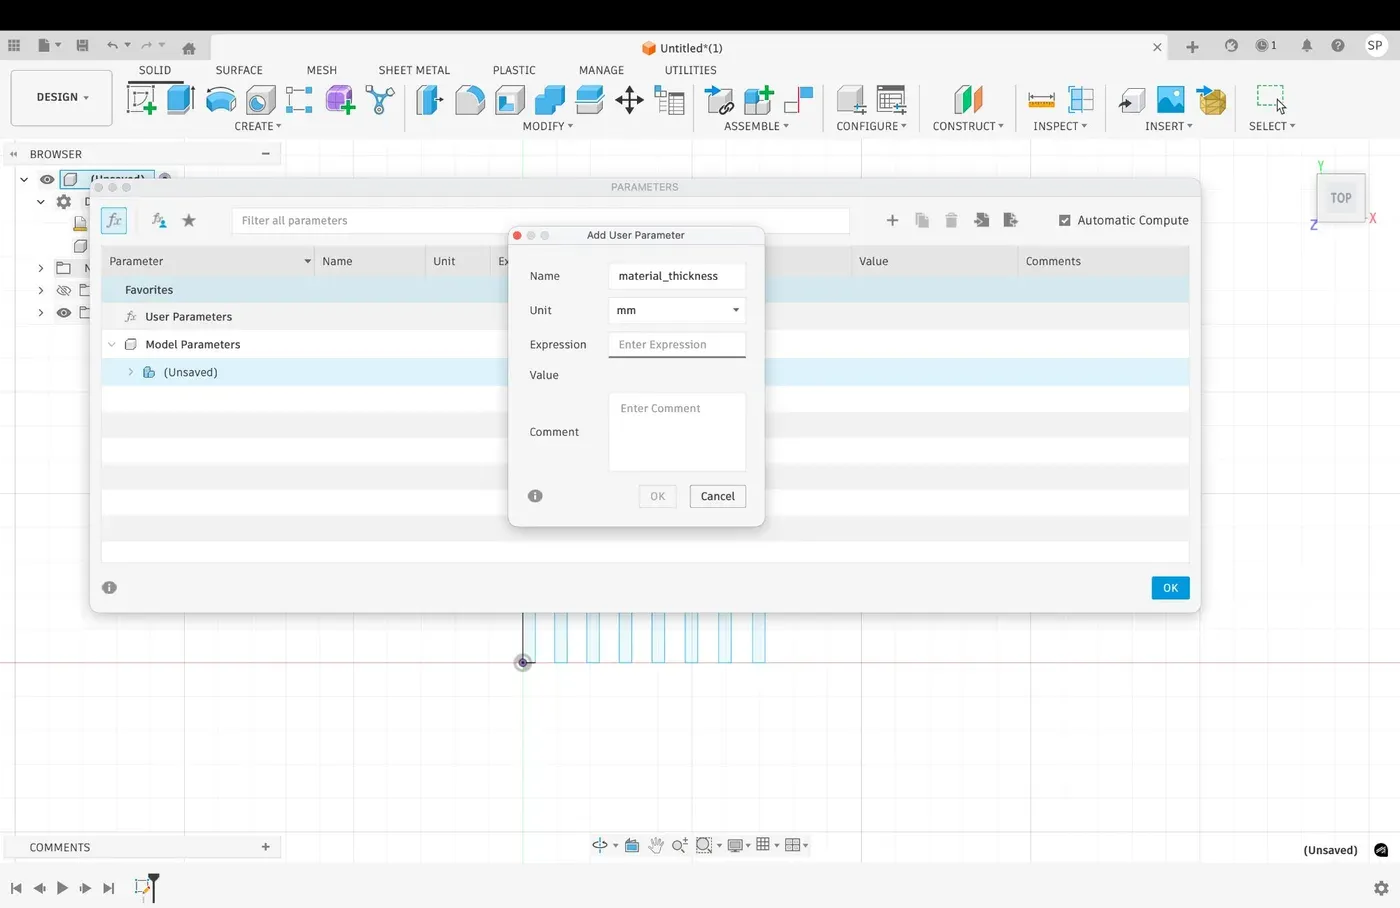Select the Move/Copy tool
Image resolution: width=1400 pixels, height=908 pixels.
click(629, 99)
